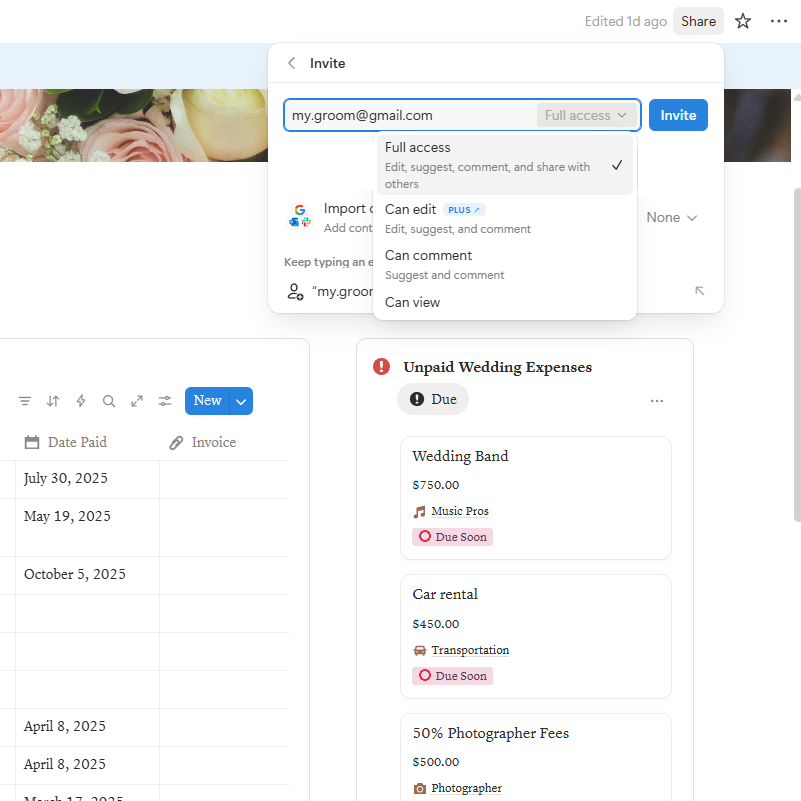The height and width of the screenshot is (801, 801).
Task: Pick Can view permission option
Action: (504, 302)
